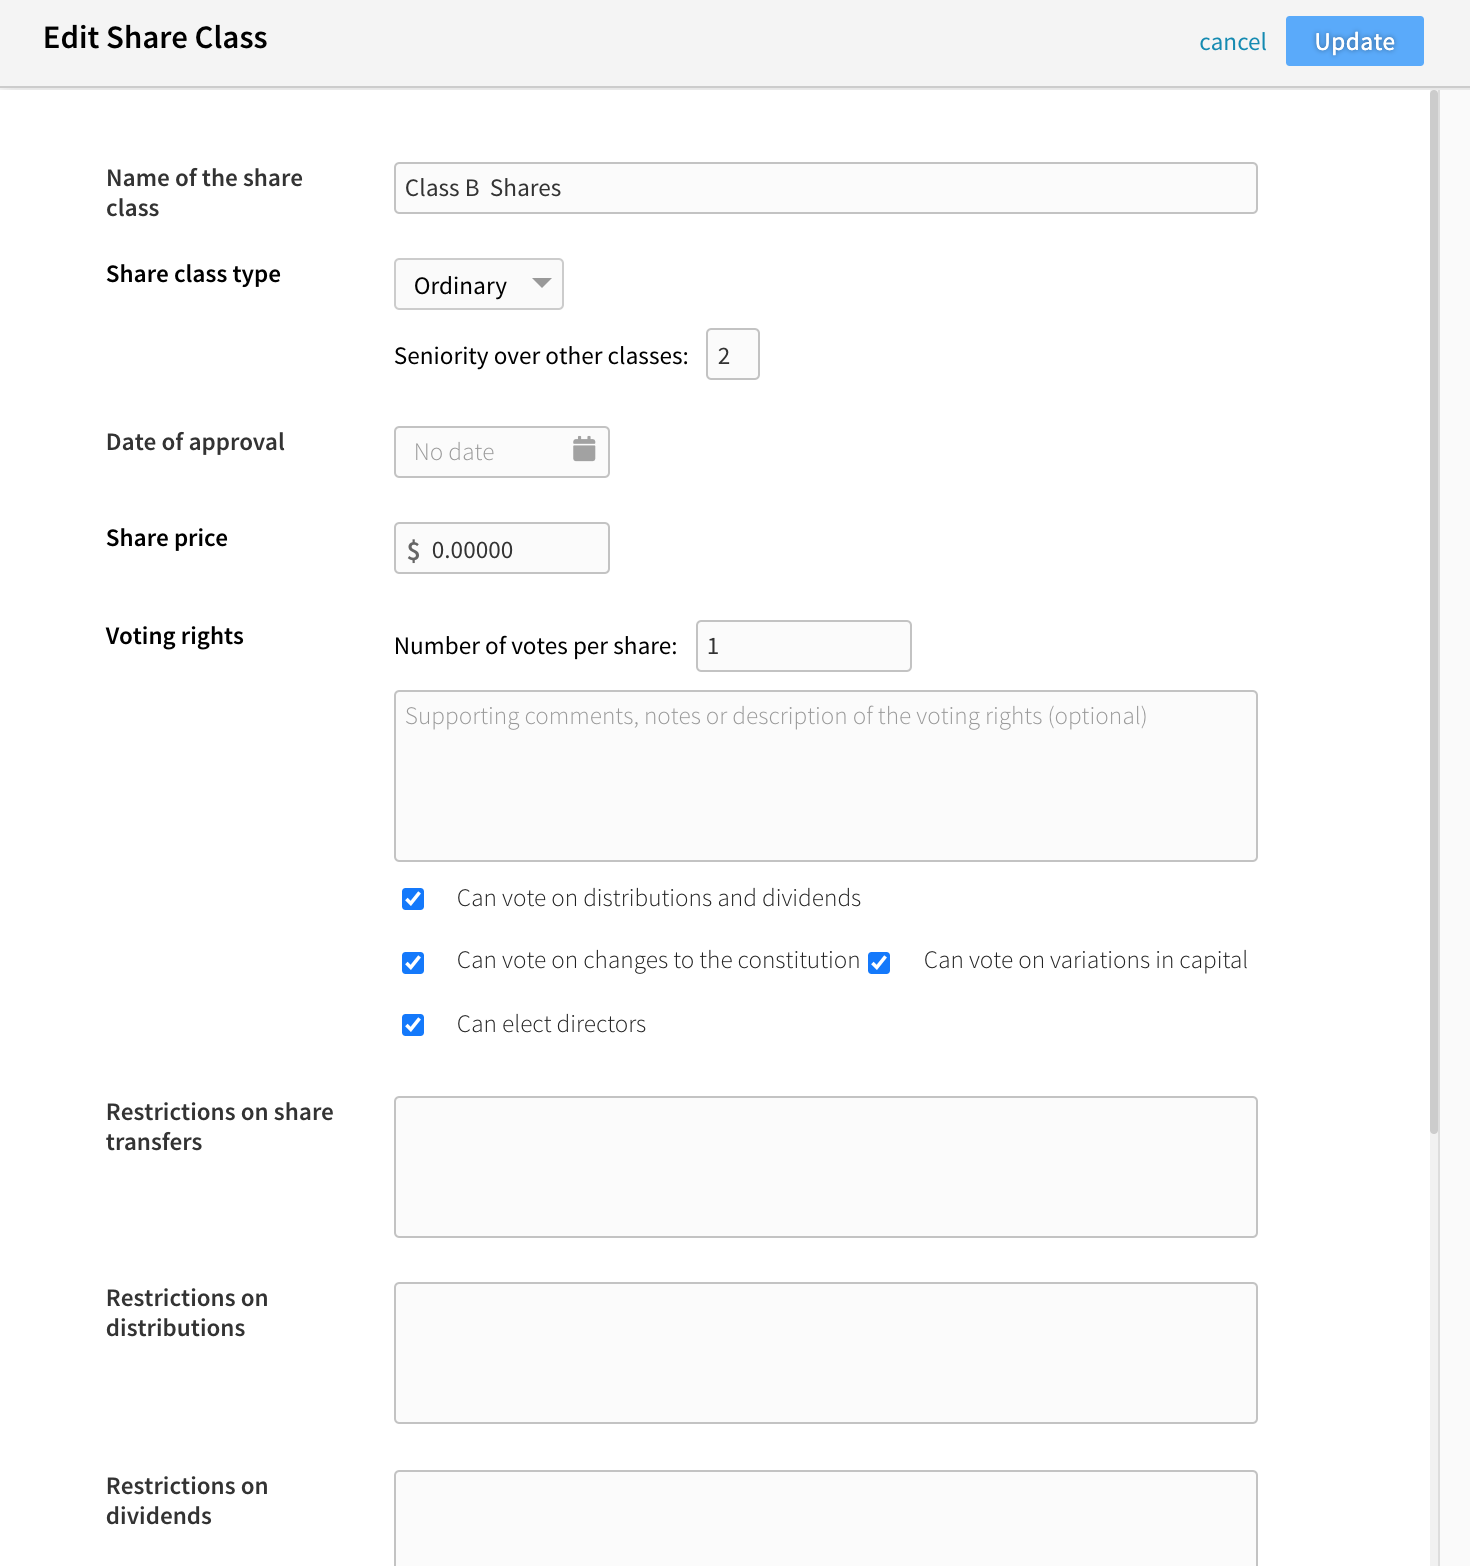Toggle Can vote on changes to the constitution
Image resolution: width=1470 pixels, height=1566 pixels.
coord(413,963)
